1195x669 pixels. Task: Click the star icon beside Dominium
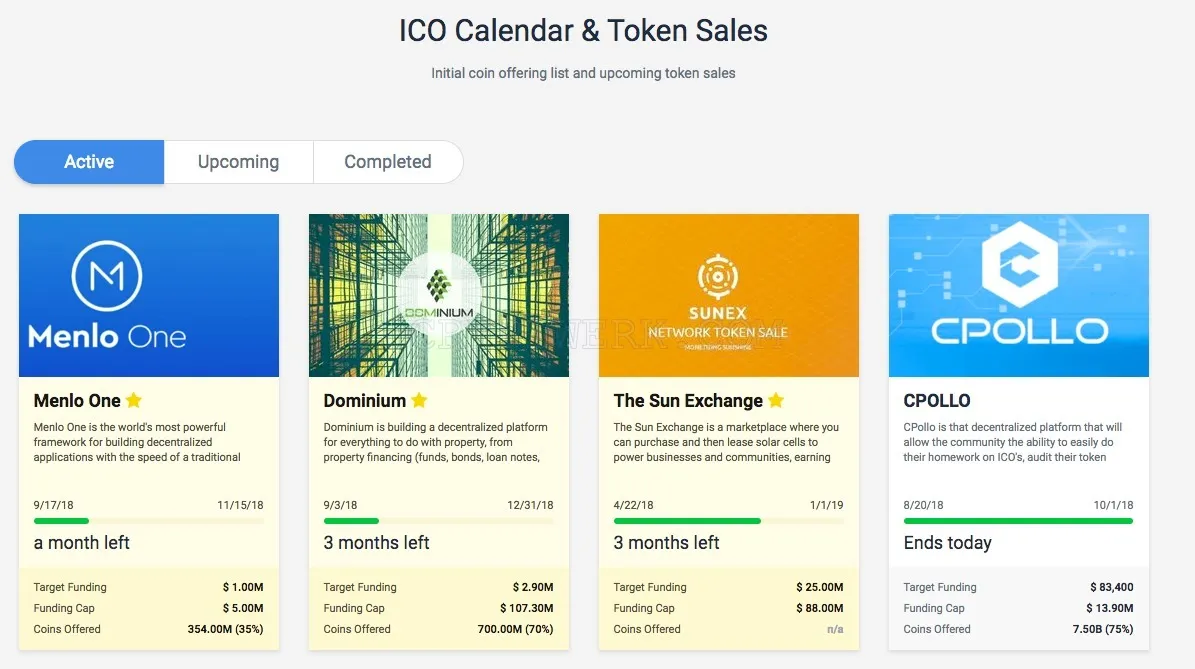(419, 400)
